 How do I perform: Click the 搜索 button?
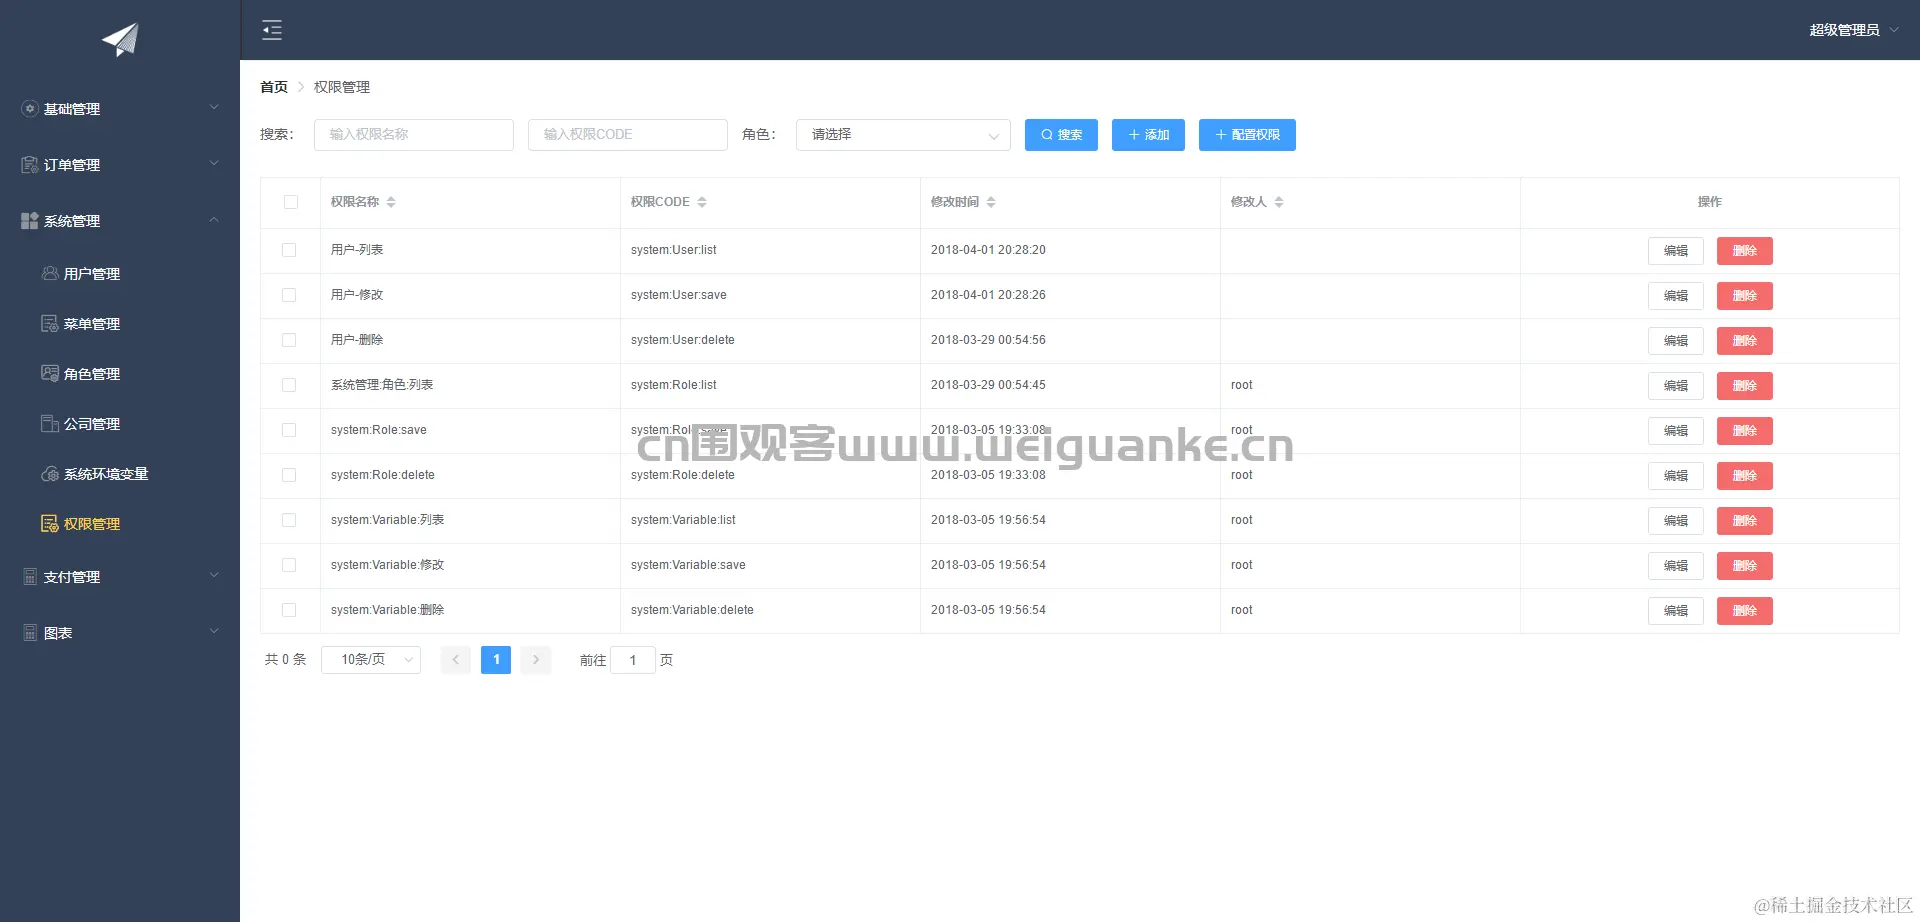click(x=1061, y=135)
